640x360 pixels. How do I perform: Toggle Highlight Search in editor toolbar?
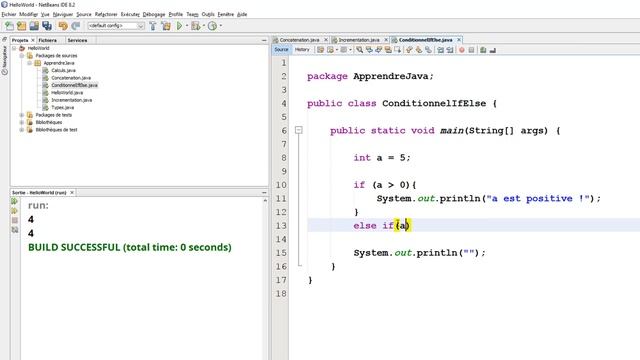[x=388, y=50]
